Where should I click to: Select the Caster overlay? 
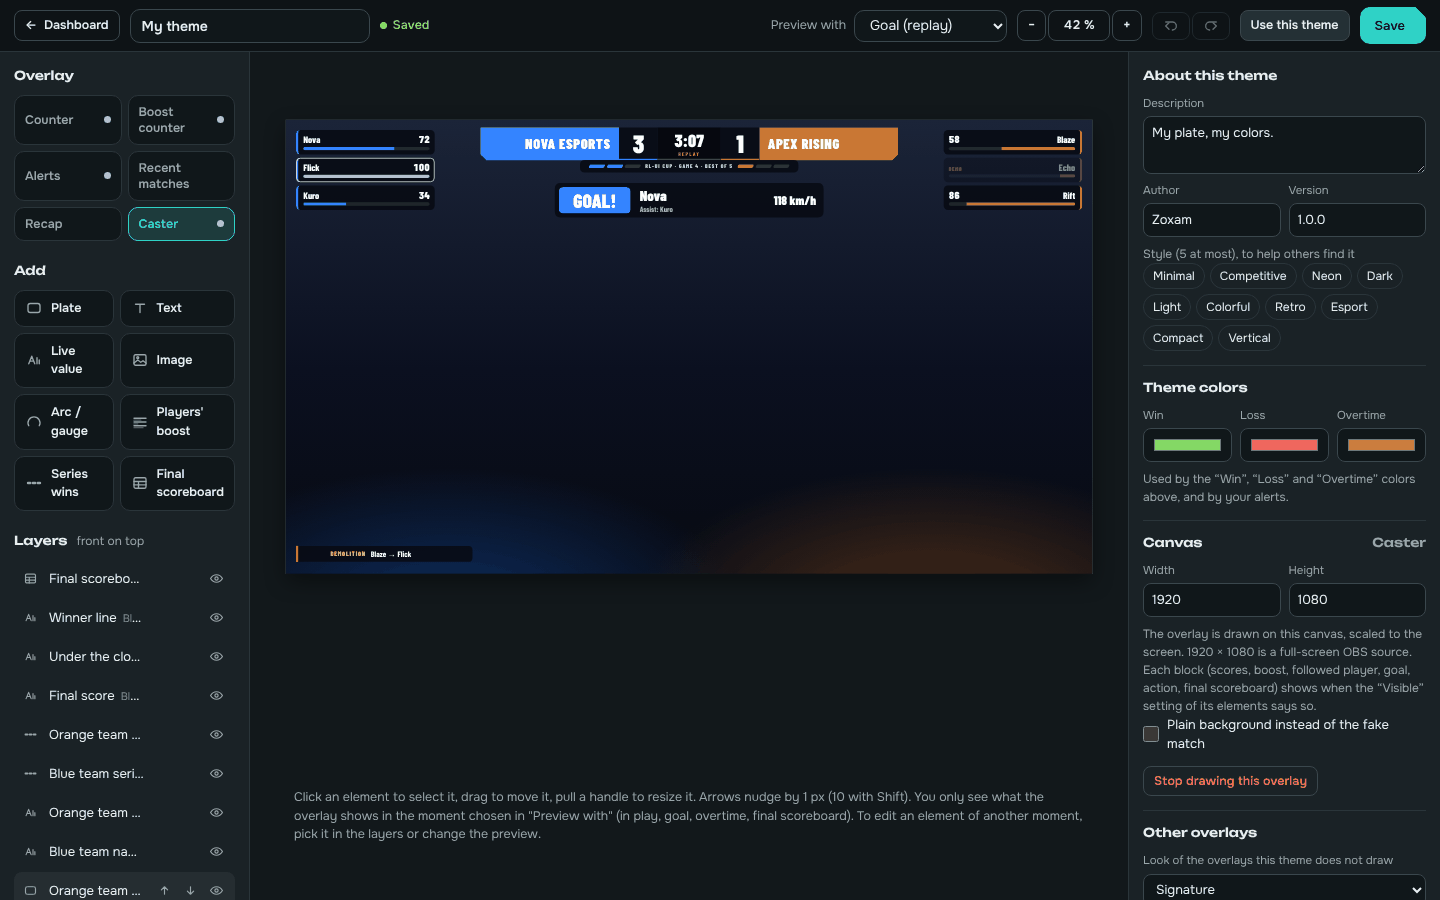point(181,224)
